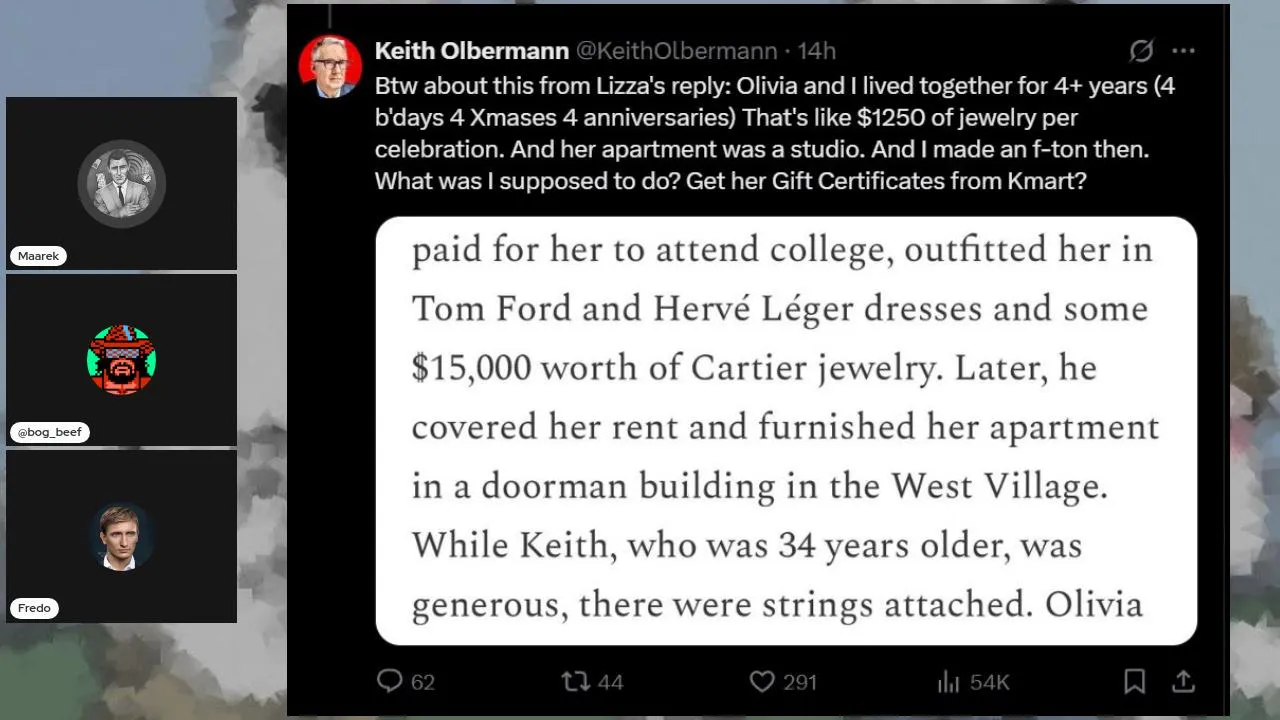This screenshot has width=1280, height=720.
Task: Click the @KeithOlbermann handle
Action: [x=676, y=51]
